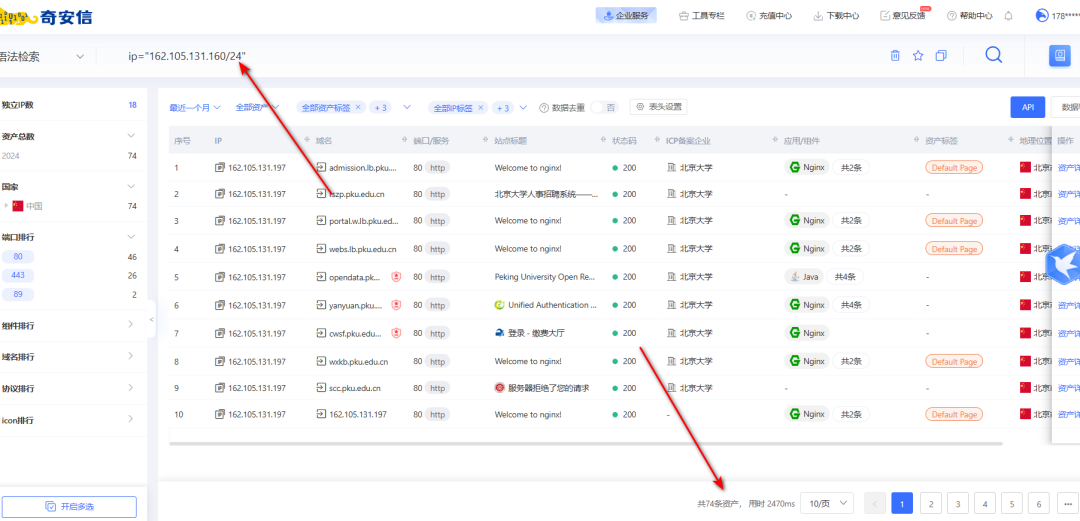
Task: Collapse sidebar with the arrow handle
Action: [152, 320]
